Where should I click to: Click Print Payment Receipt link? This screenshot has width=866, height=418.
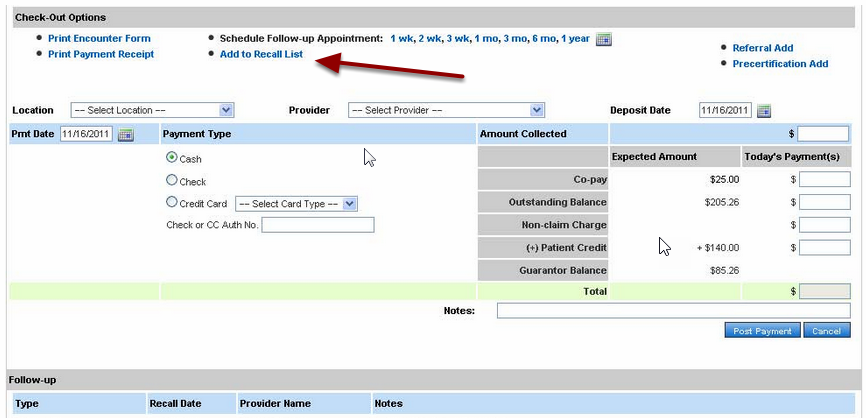pyautogui.click(x=101, y=54)
